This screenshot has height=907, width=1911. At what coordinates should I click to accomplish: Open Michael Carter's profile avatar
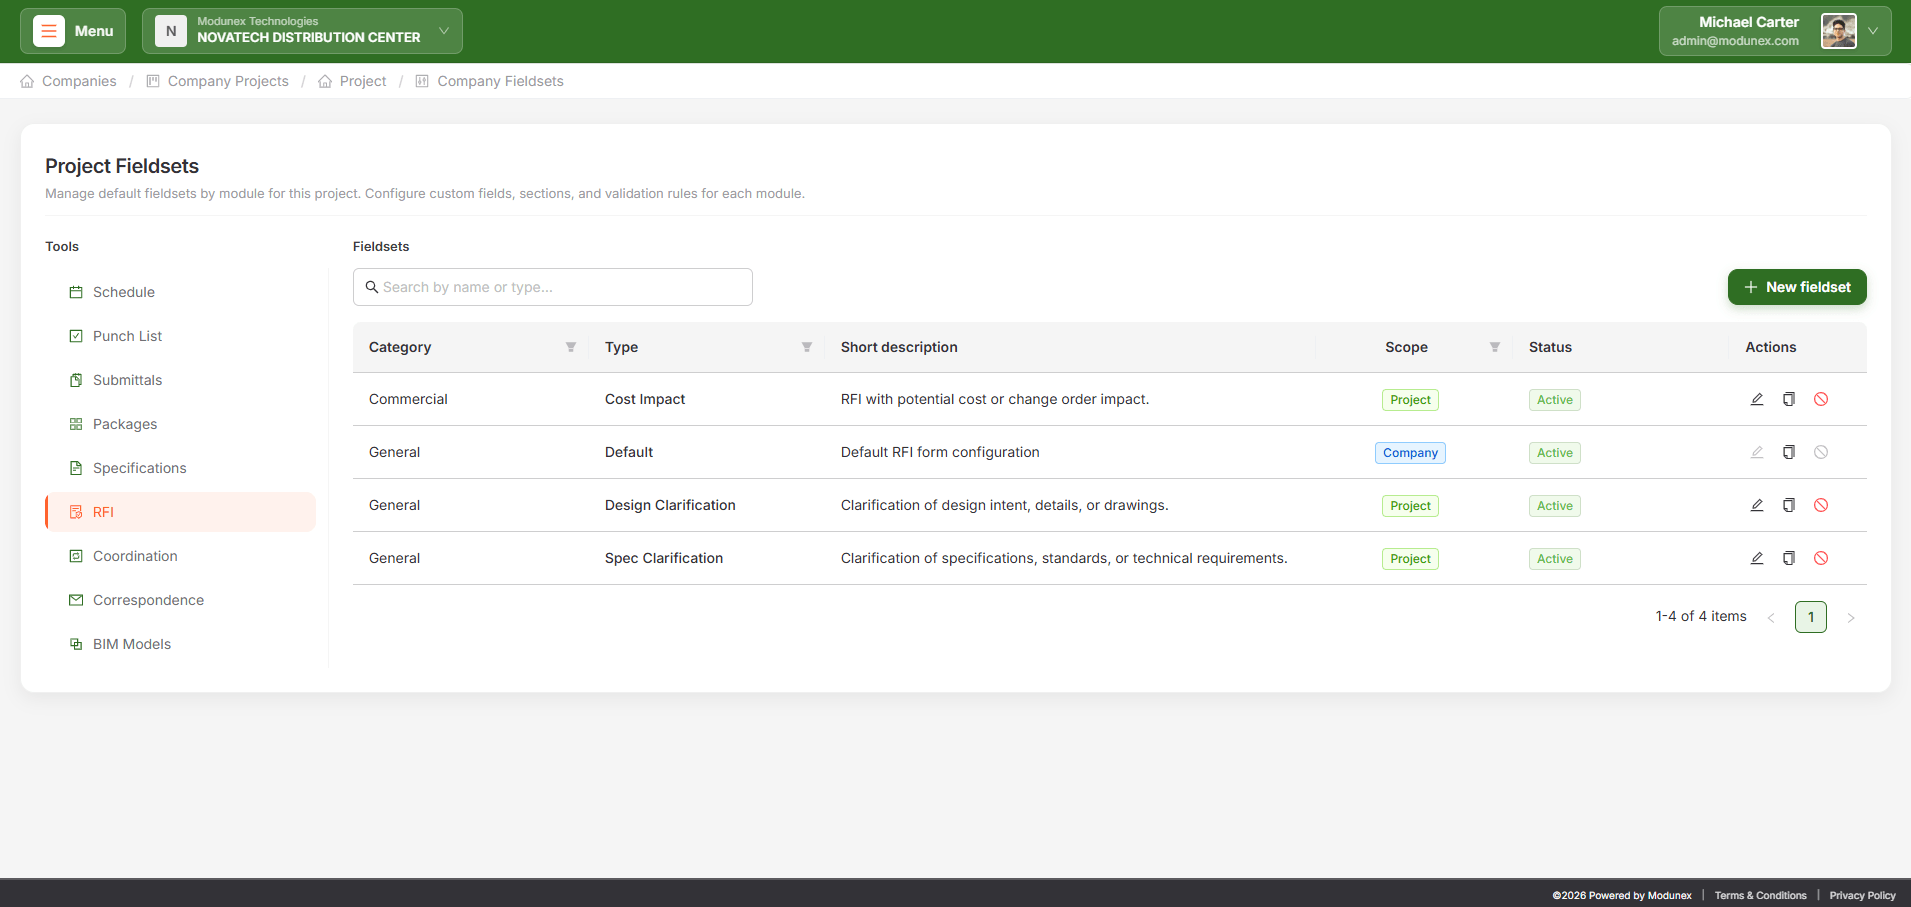pos(1838,31)
